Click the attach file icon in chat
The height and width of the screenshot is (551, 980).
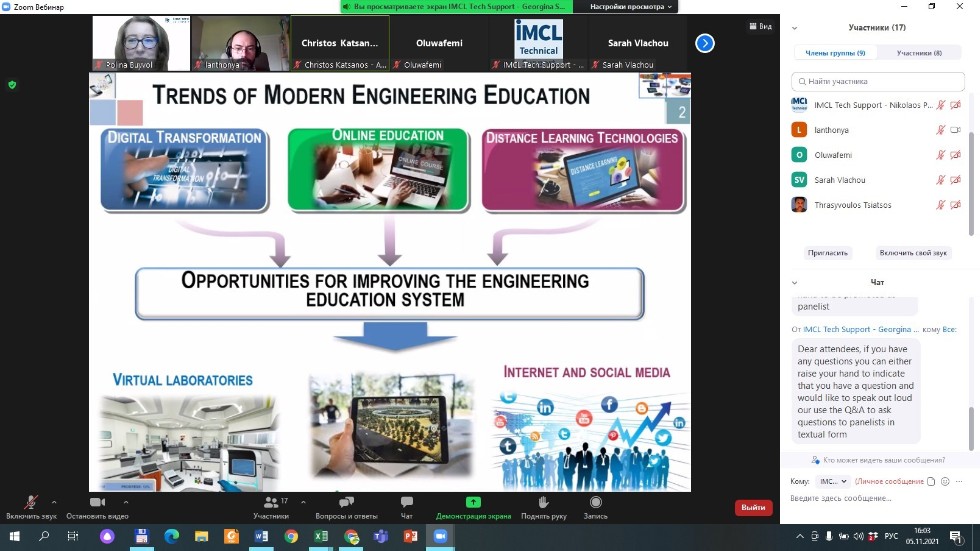(931, 481)
